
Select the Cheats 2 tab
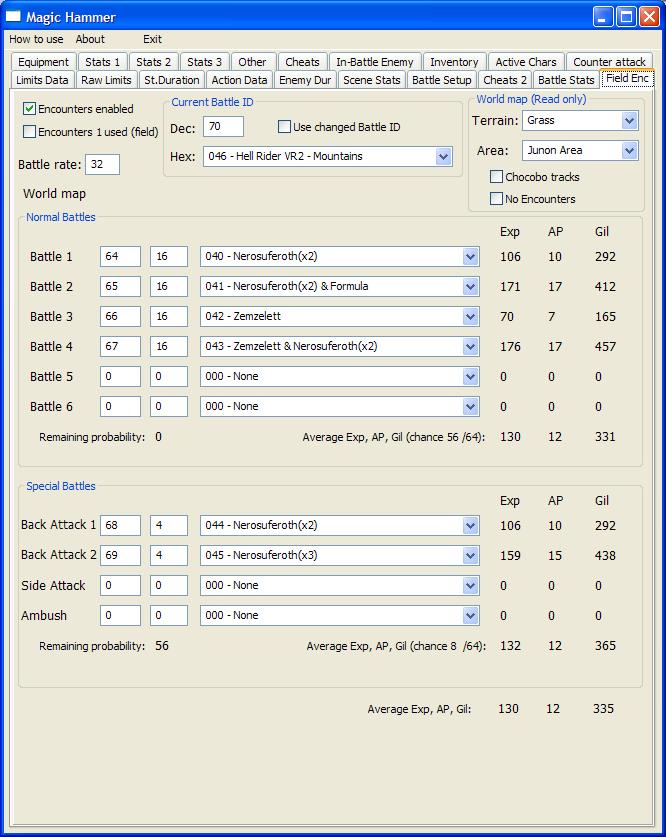pos(505,80)
